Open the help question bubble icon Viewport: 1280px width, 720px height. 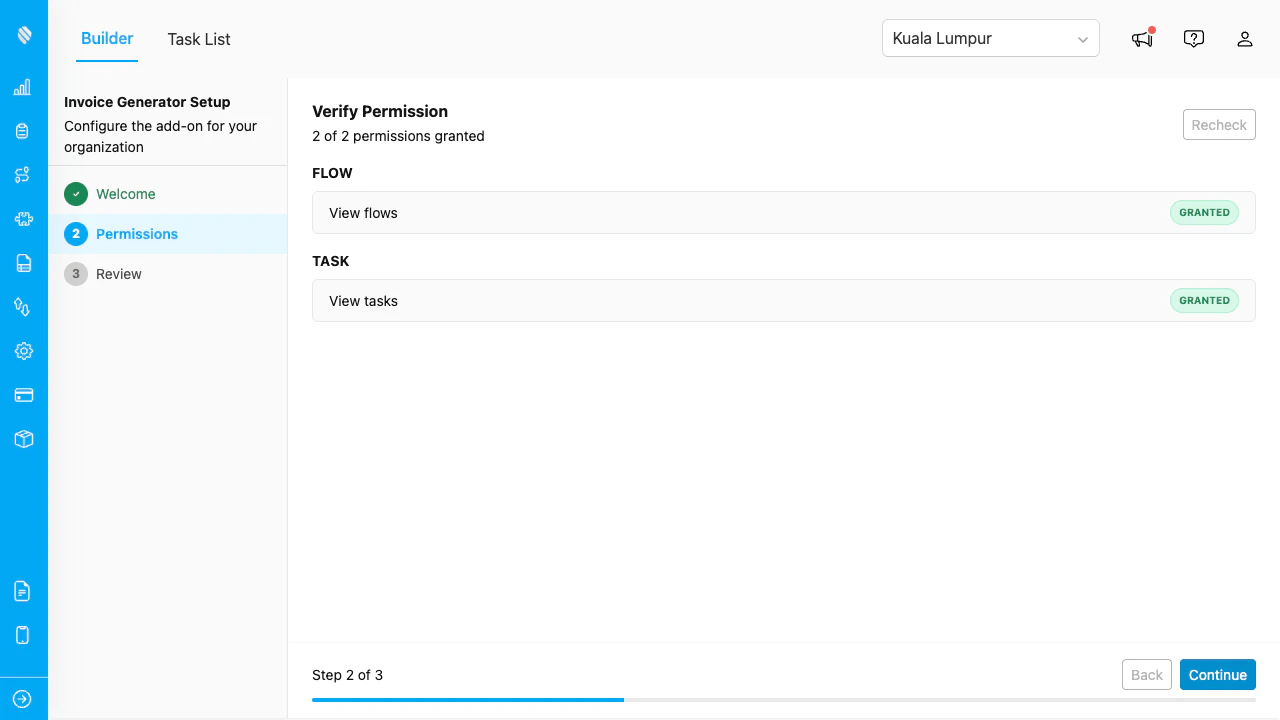[1193, 38]
